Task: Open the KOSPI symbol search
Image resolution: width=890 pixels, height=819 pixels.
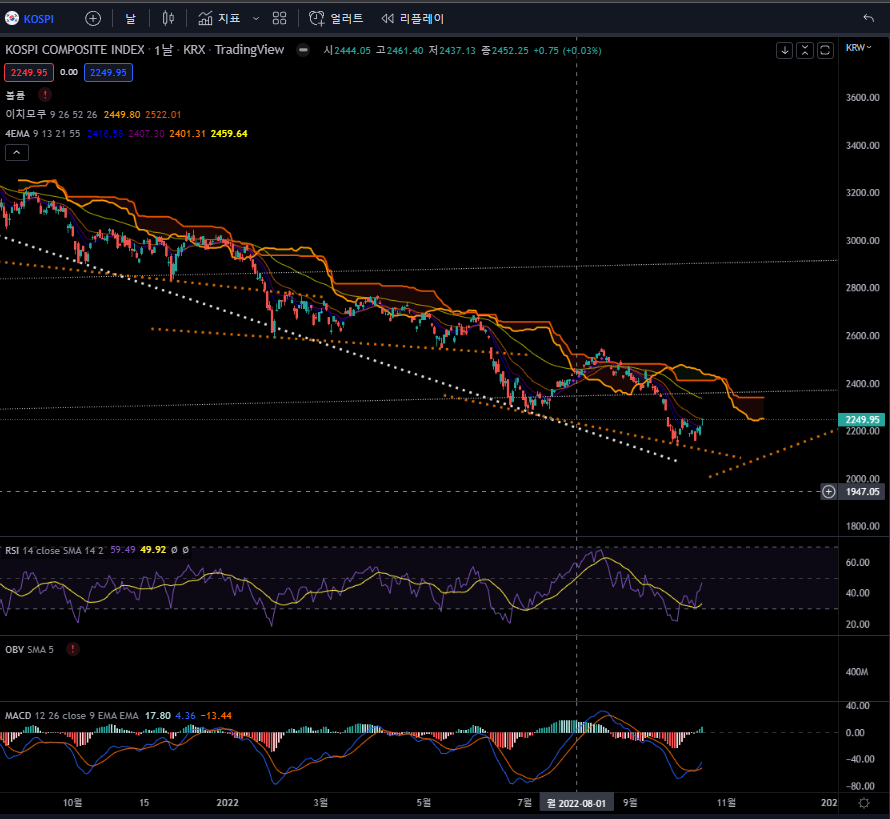Action: [x=30, y=19]
